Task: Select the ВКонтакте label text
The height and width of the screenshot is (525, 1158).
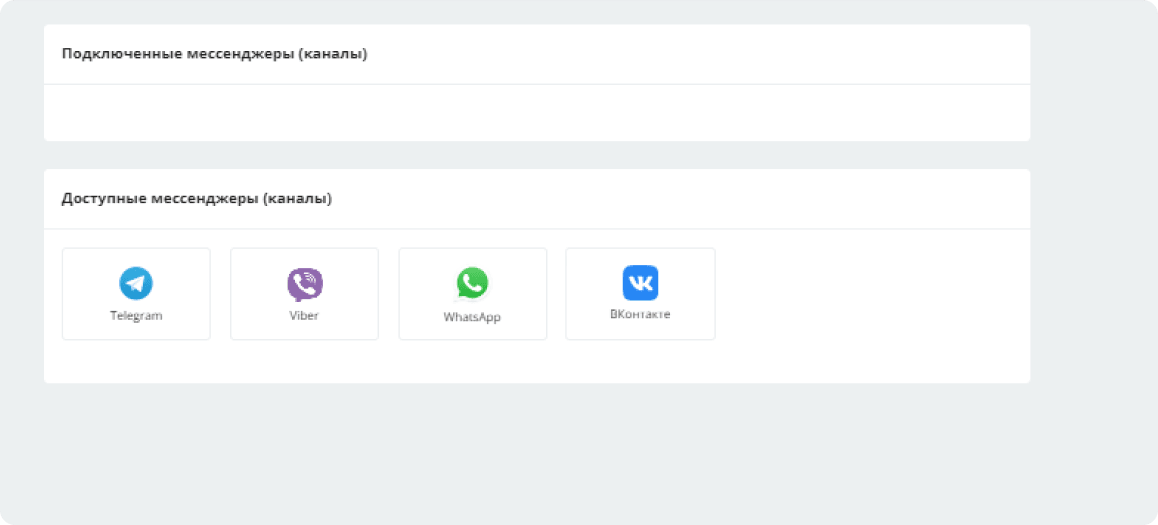Action: 640,314
